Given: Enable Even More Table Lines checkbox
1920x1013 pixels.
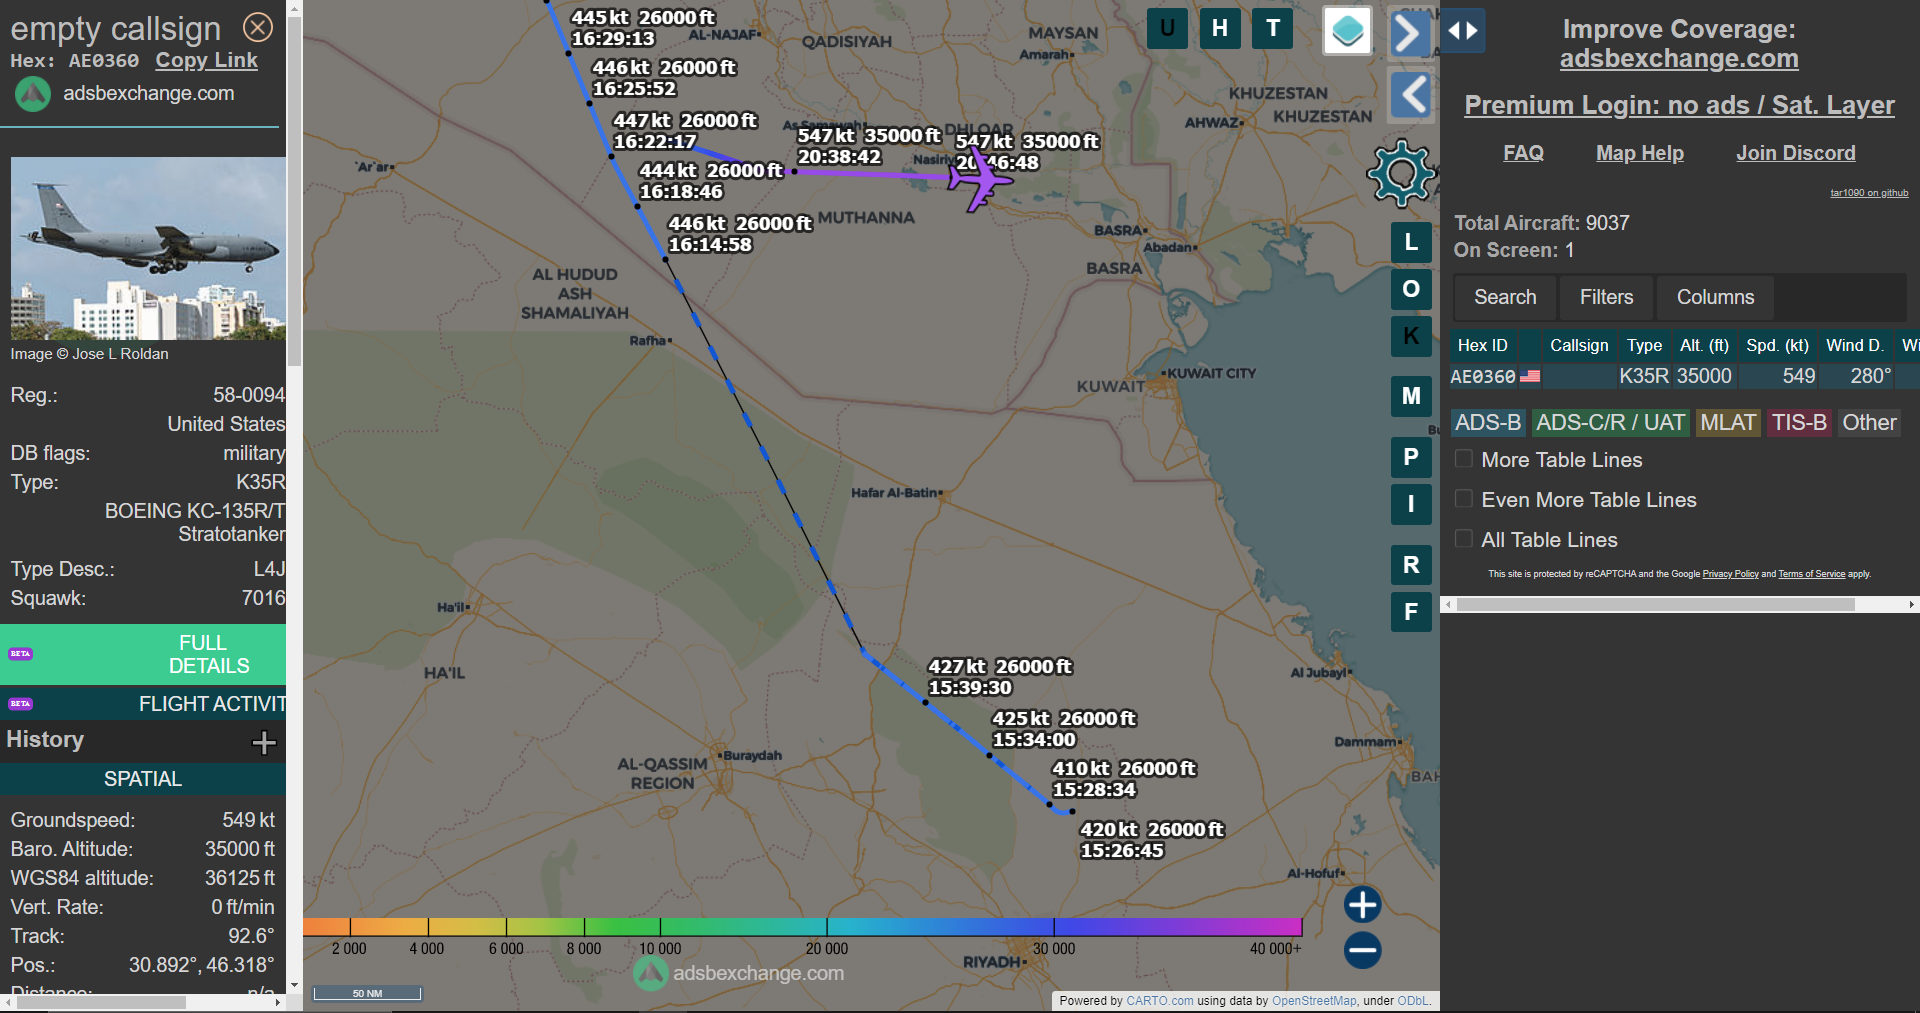Looking at the screenshot, I should coord(1464,499).
